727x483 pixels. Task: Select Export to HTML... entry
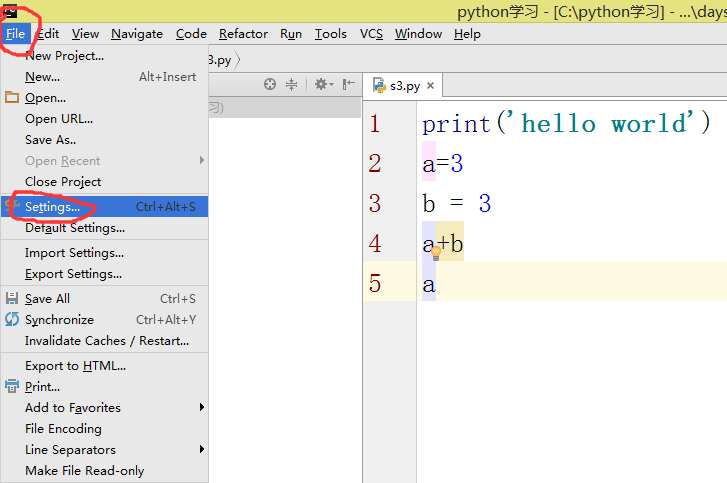[x=104, y=366]
